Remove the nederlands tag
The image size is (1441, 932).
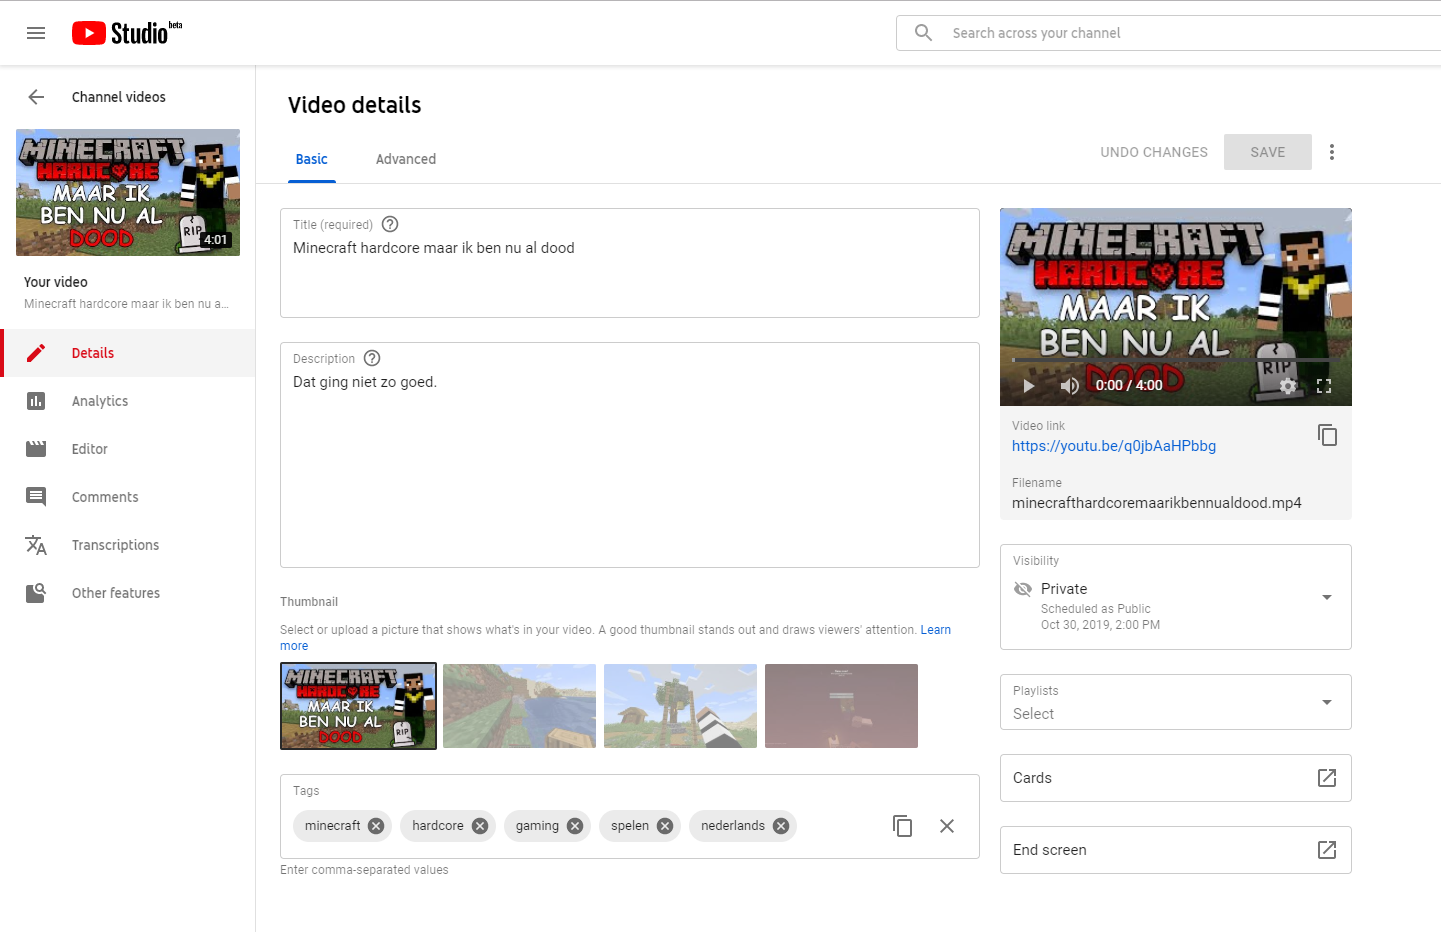point(781,826)
